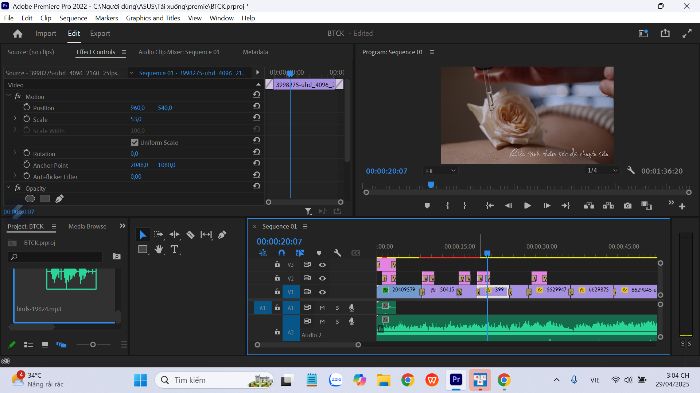Click Mark Out button
Image resolution: width=700 pixels, height=393 pixels.
(x=465, y=205)
